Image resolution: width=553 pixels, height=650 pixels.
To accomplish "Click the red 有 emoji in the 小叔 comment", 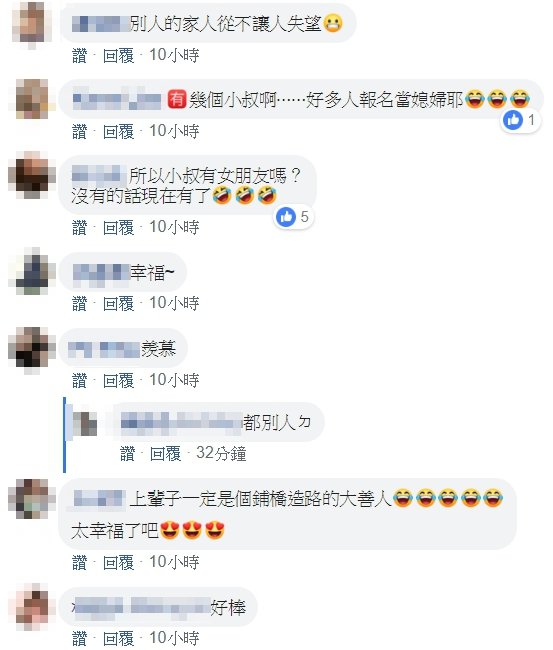I will [x=177, y=99].
